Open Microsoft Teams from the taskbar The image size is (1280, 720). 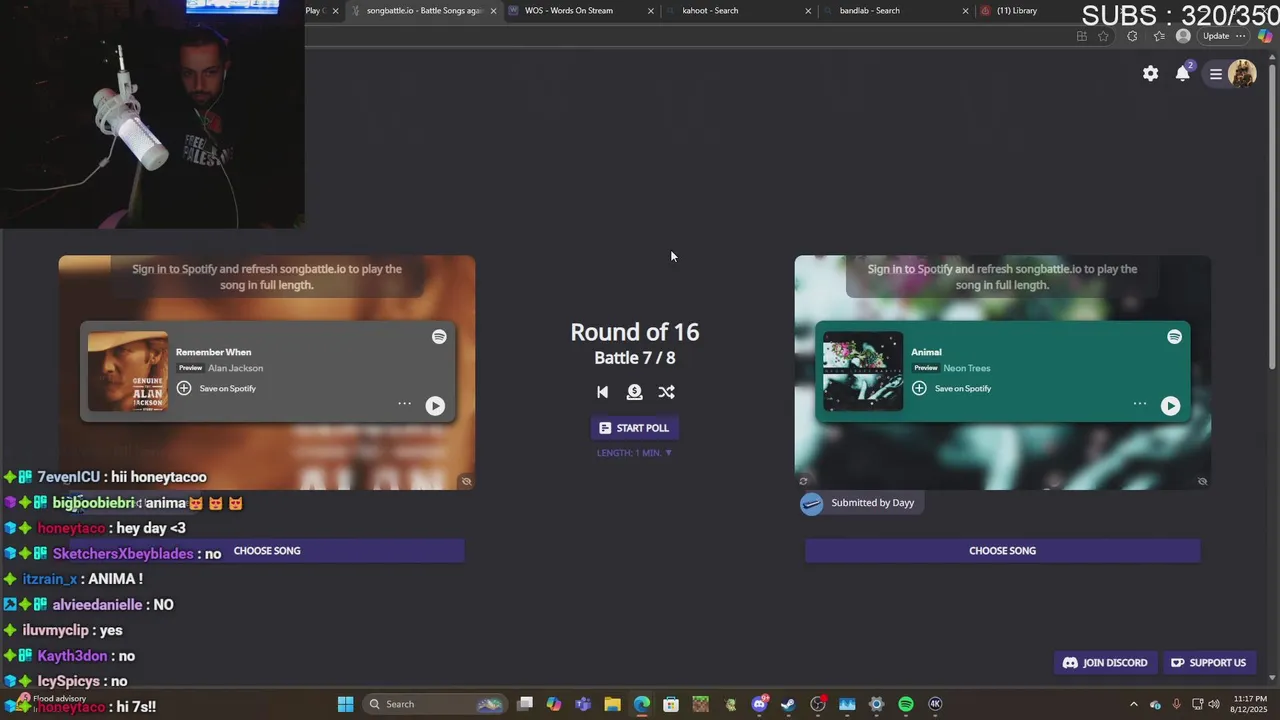pos(583,704)
